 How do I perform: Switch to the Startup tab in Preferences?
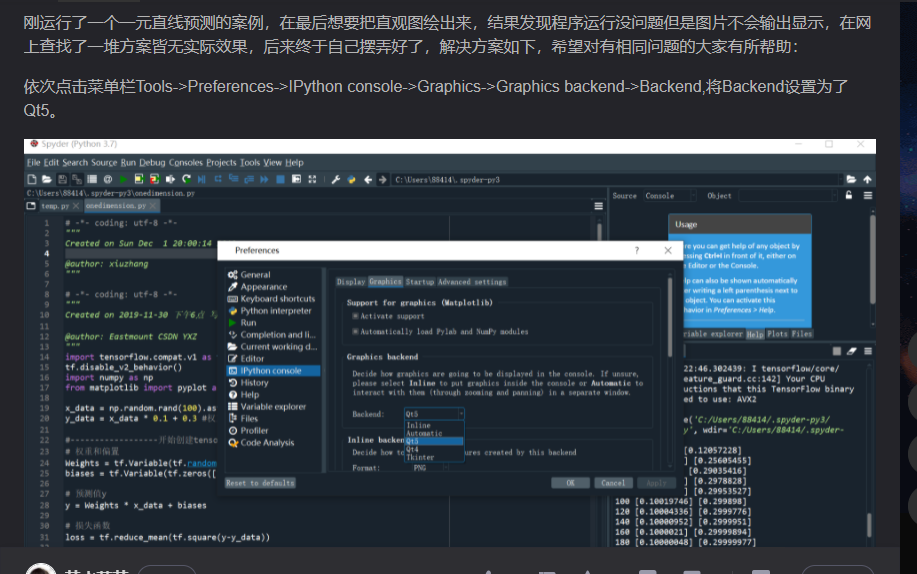coord(420,282)
